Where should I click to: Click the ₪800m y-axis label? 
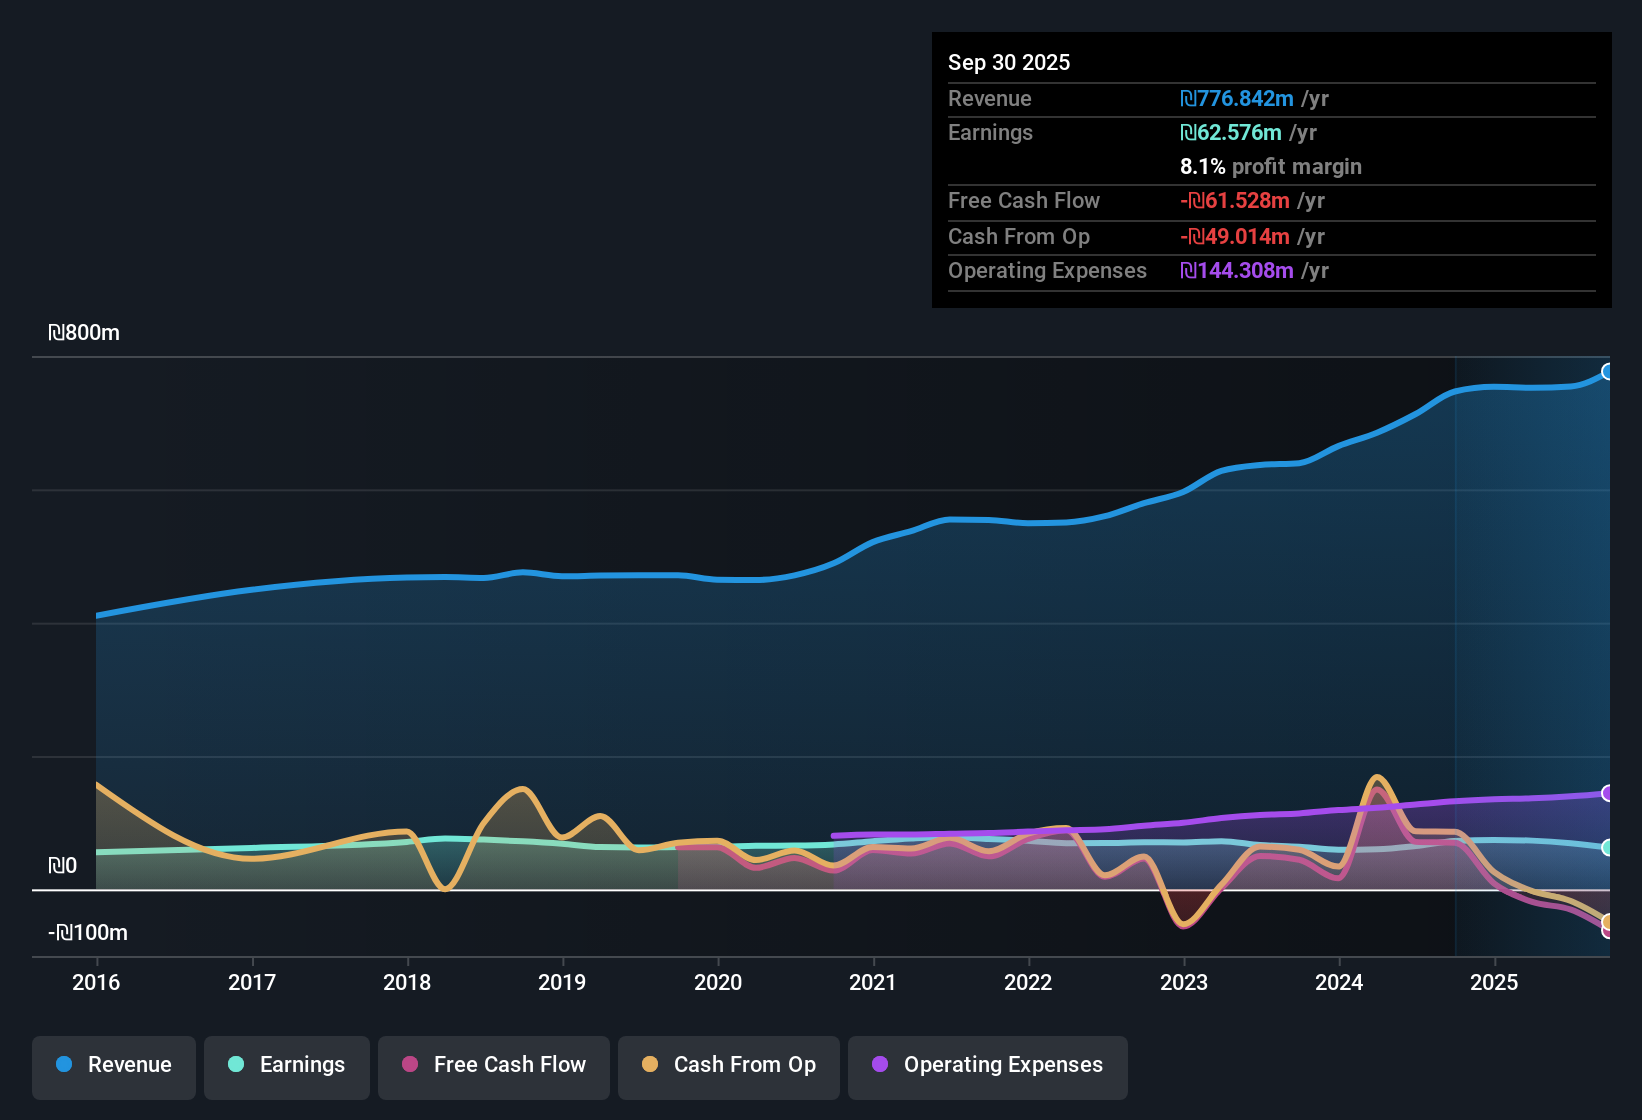(x=84, y=333)
